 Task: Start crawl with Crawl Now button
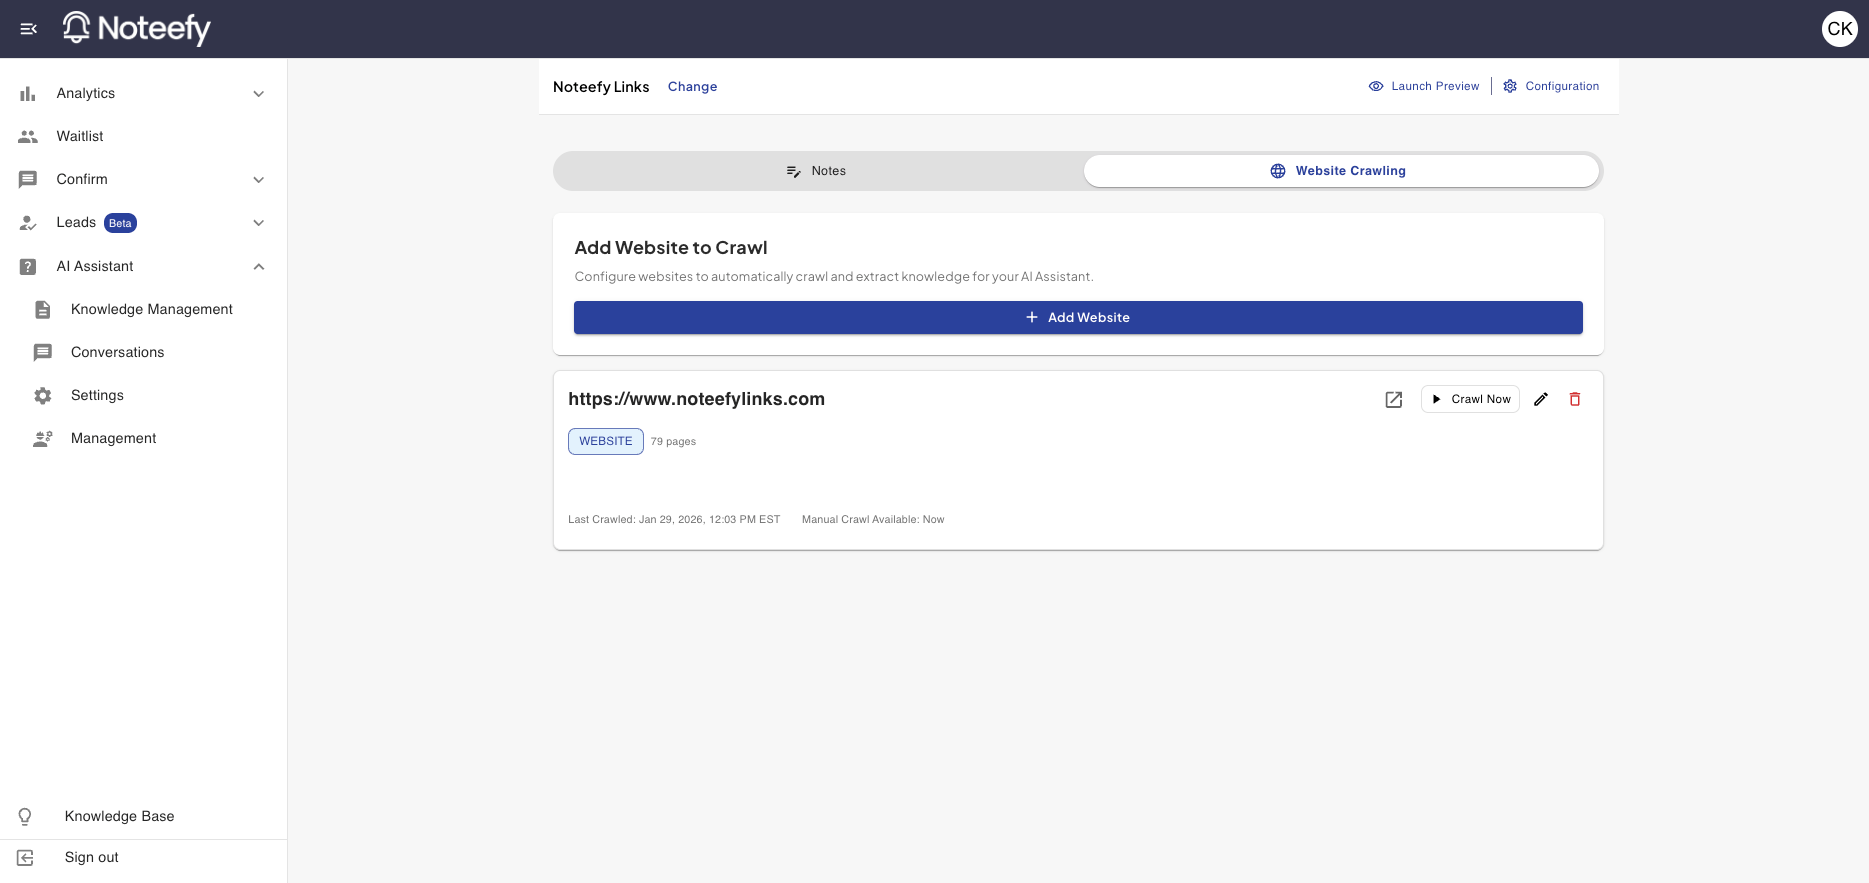(1470, 400)
